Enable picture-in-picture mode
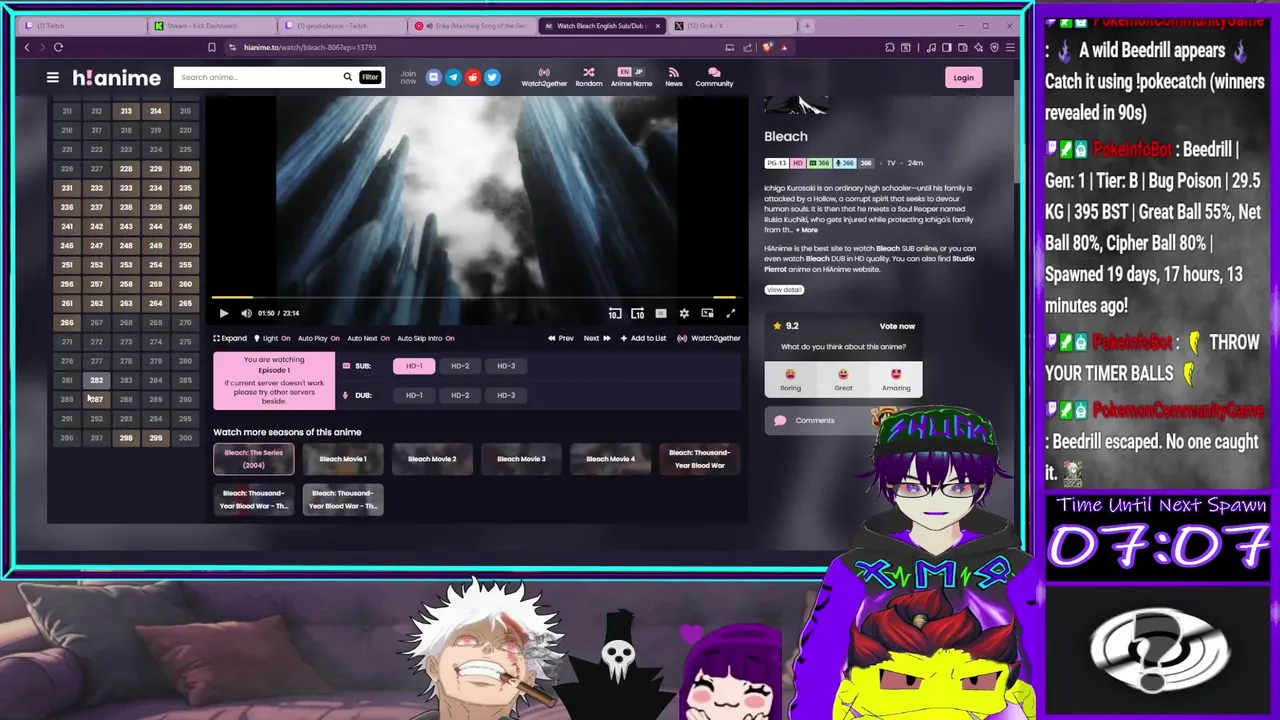This screenshot has height=720, width=1280. [707, 313]
